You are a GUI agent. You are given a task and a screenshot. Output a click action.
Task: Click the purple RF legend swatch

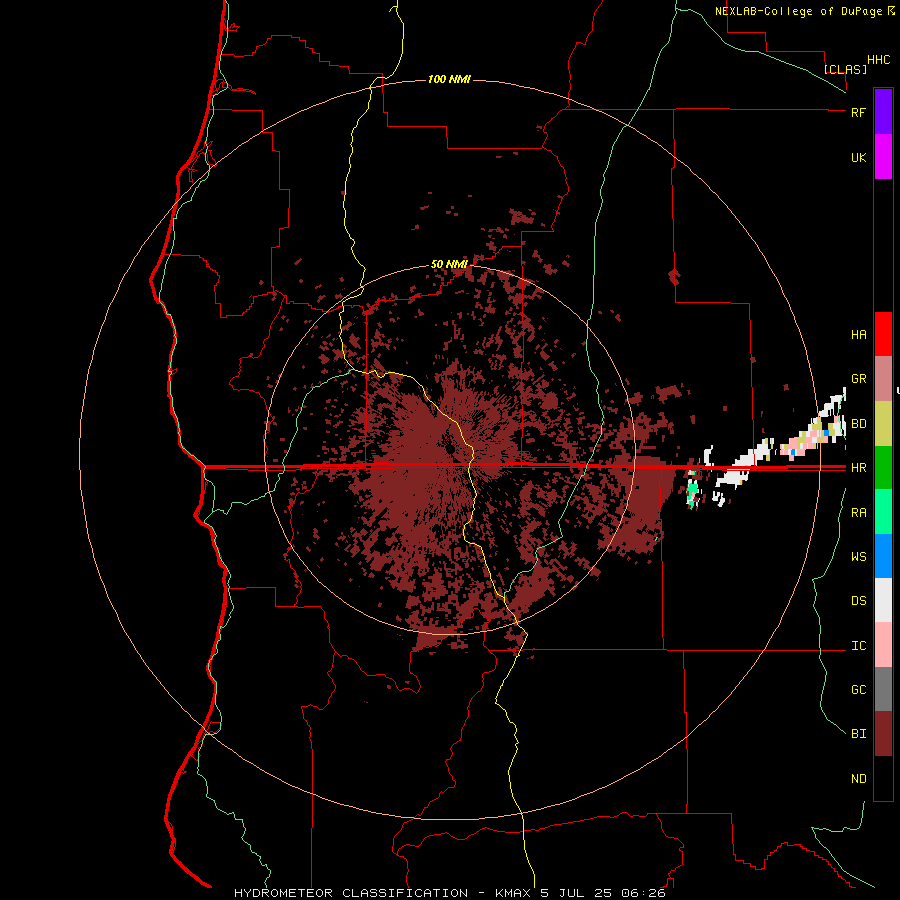click(x=883, y=112)
